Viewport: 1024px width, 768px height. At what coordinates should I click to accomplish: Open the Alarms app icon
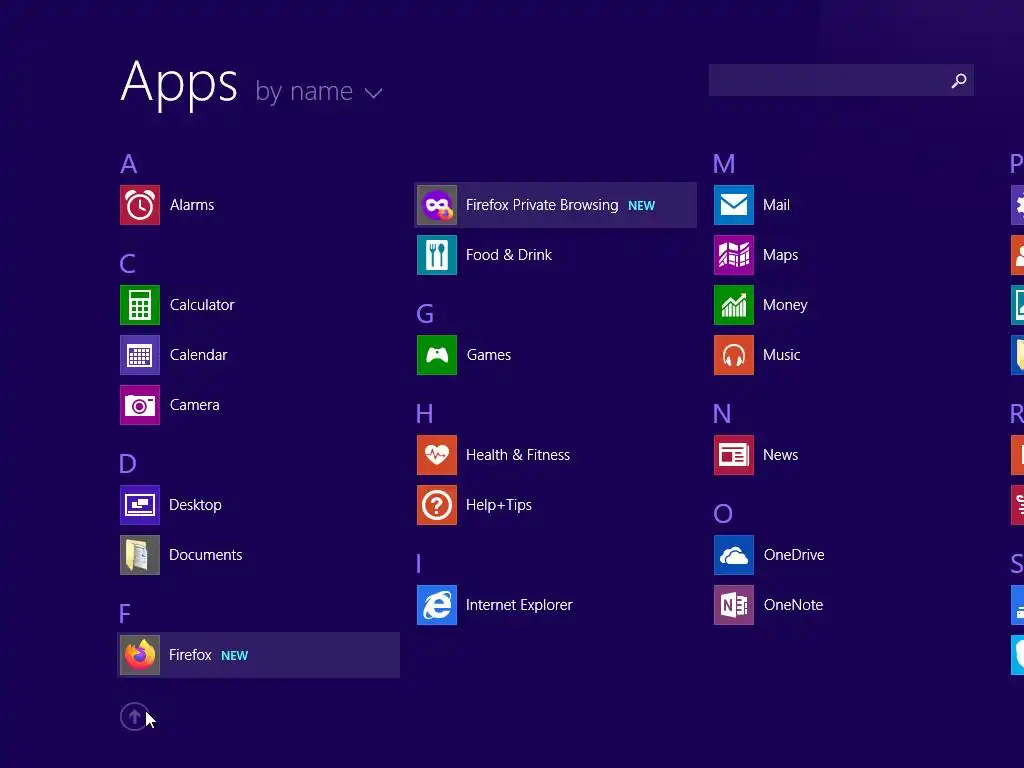click(x=140, y=205)
